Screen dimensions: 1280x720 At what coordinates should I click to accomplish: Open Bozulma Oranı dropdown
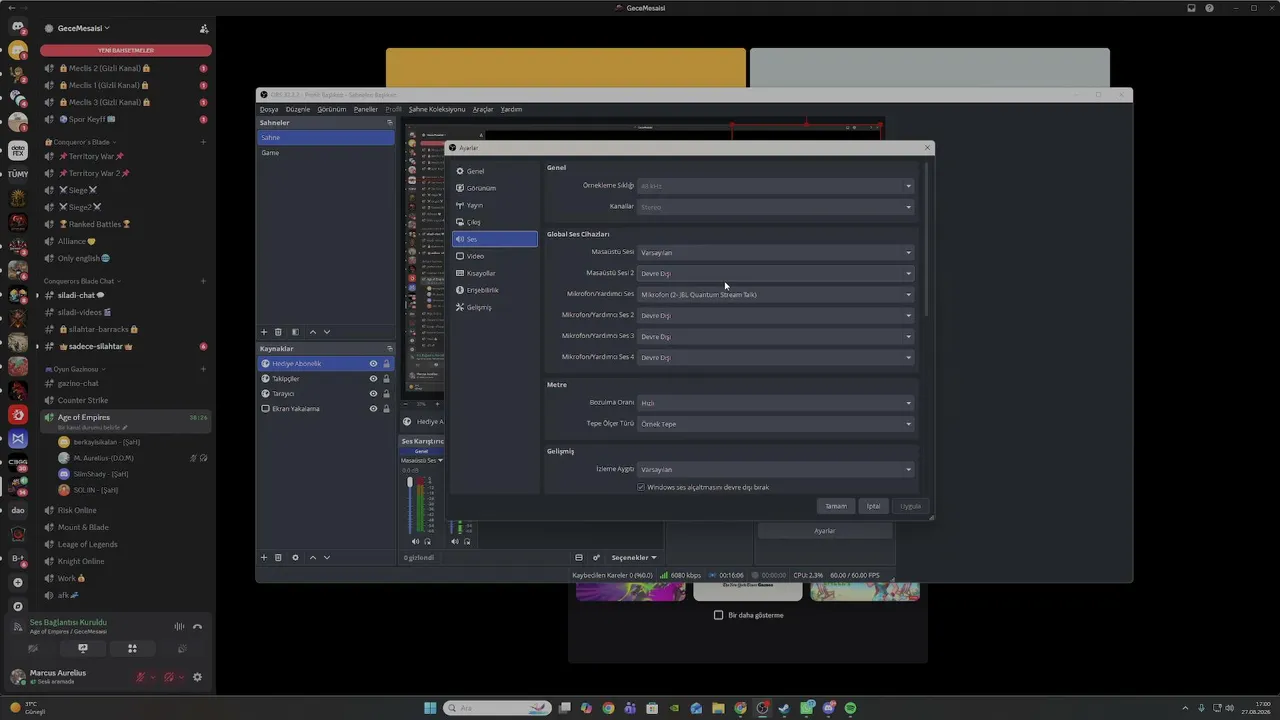[776, 403]
